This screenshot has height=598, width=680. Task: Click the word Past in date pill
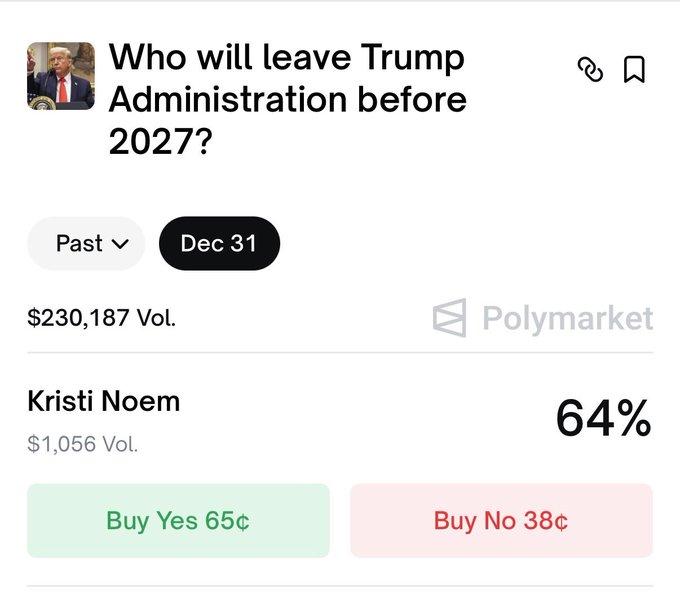(79, 243)
